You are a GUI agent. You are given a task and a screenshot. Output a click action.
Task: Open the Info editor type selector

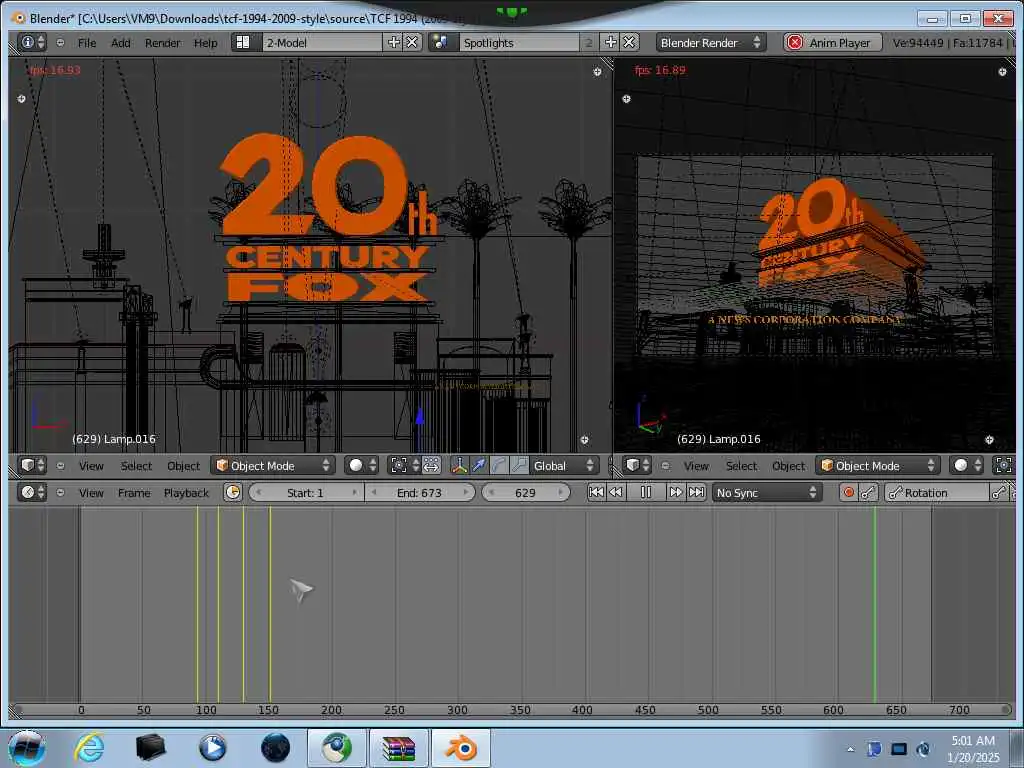(x=32, y=42)
